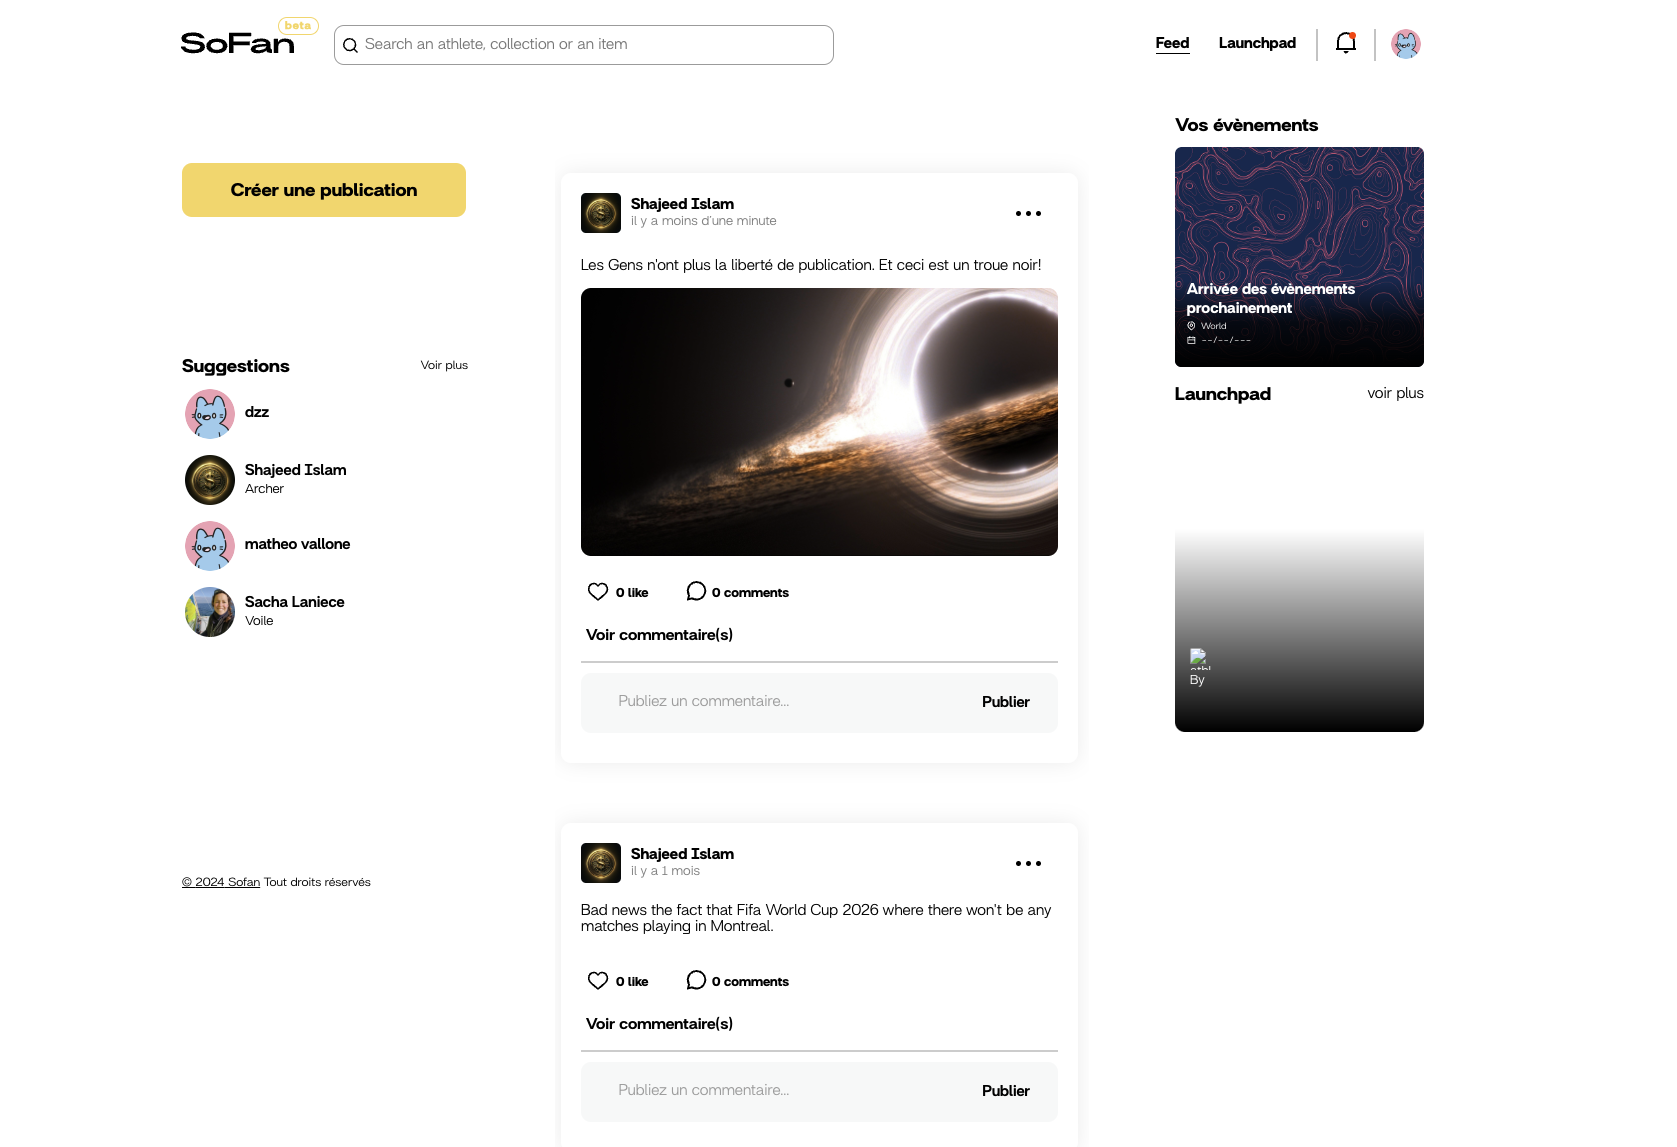This screenshot has width=1677, height=1147.
Task: Open three-dot menu on black hole post
Action: (1028, 214)
